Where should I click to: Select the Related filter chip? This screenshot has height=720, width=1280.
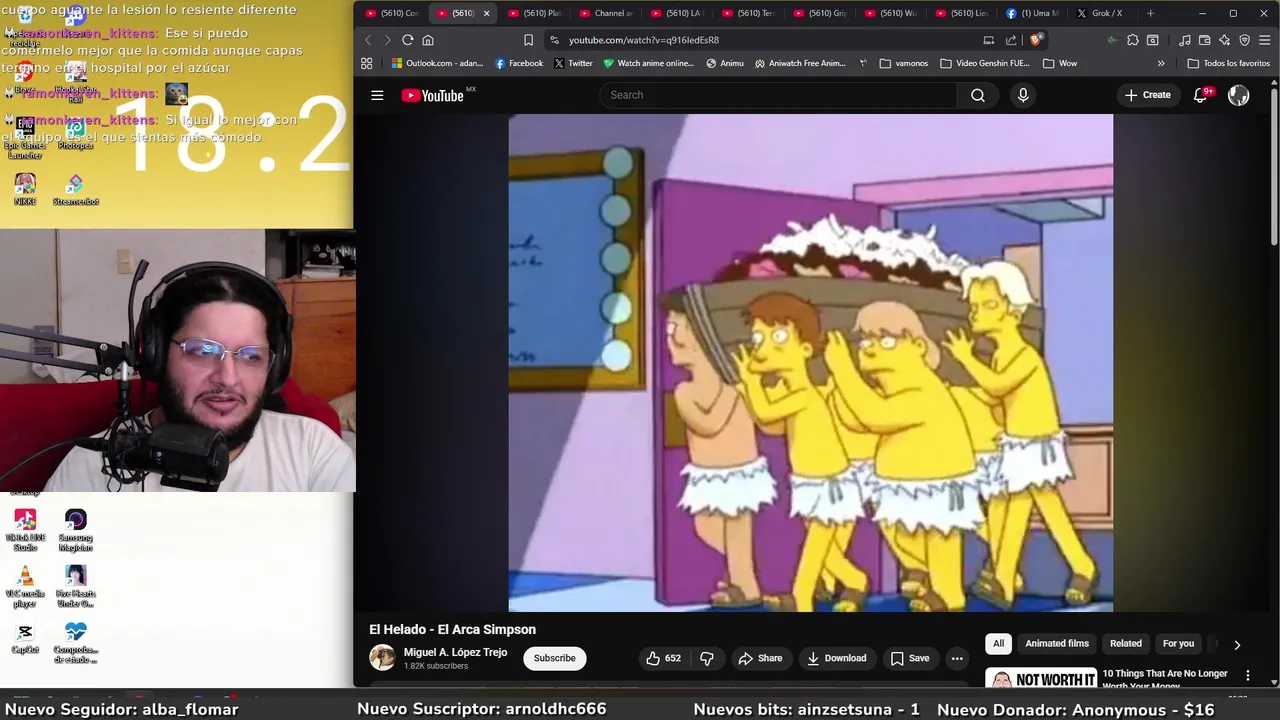pos(1125,644)
